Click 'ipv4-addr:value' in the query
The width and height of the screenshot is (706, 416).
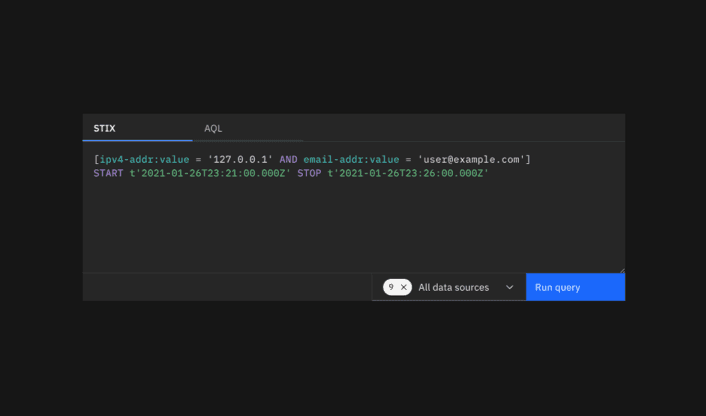pos(144,160)
